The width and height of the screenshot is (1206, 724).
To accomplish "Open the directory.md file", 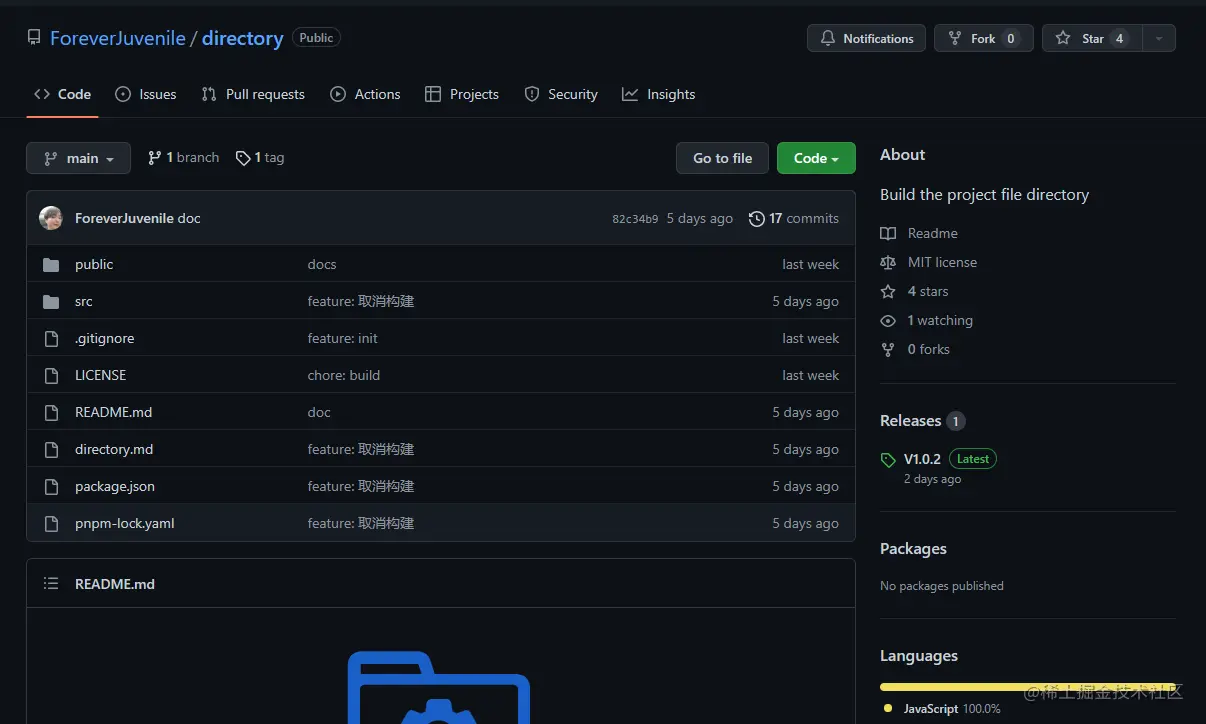I will (114, 449).
